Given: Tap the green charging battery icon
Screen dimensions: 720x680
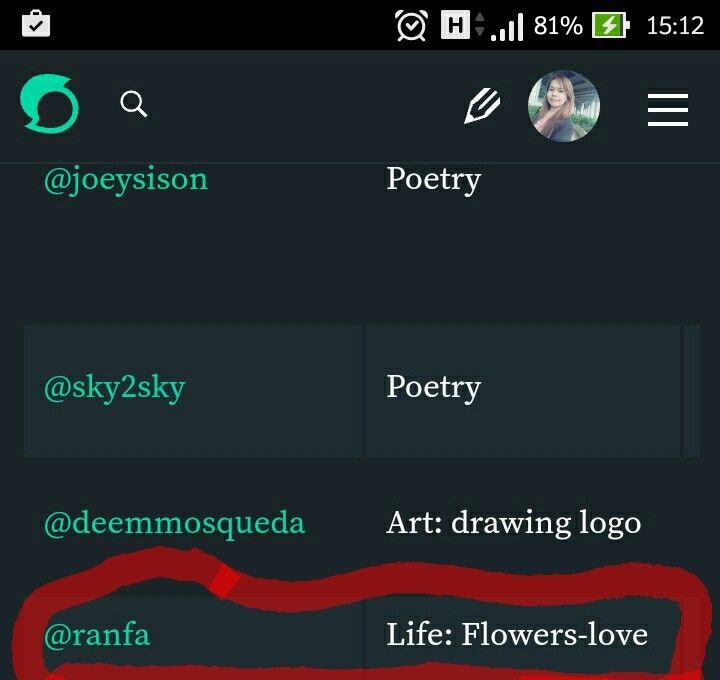Looking at the screenshot, I should (x=610, y=25).
